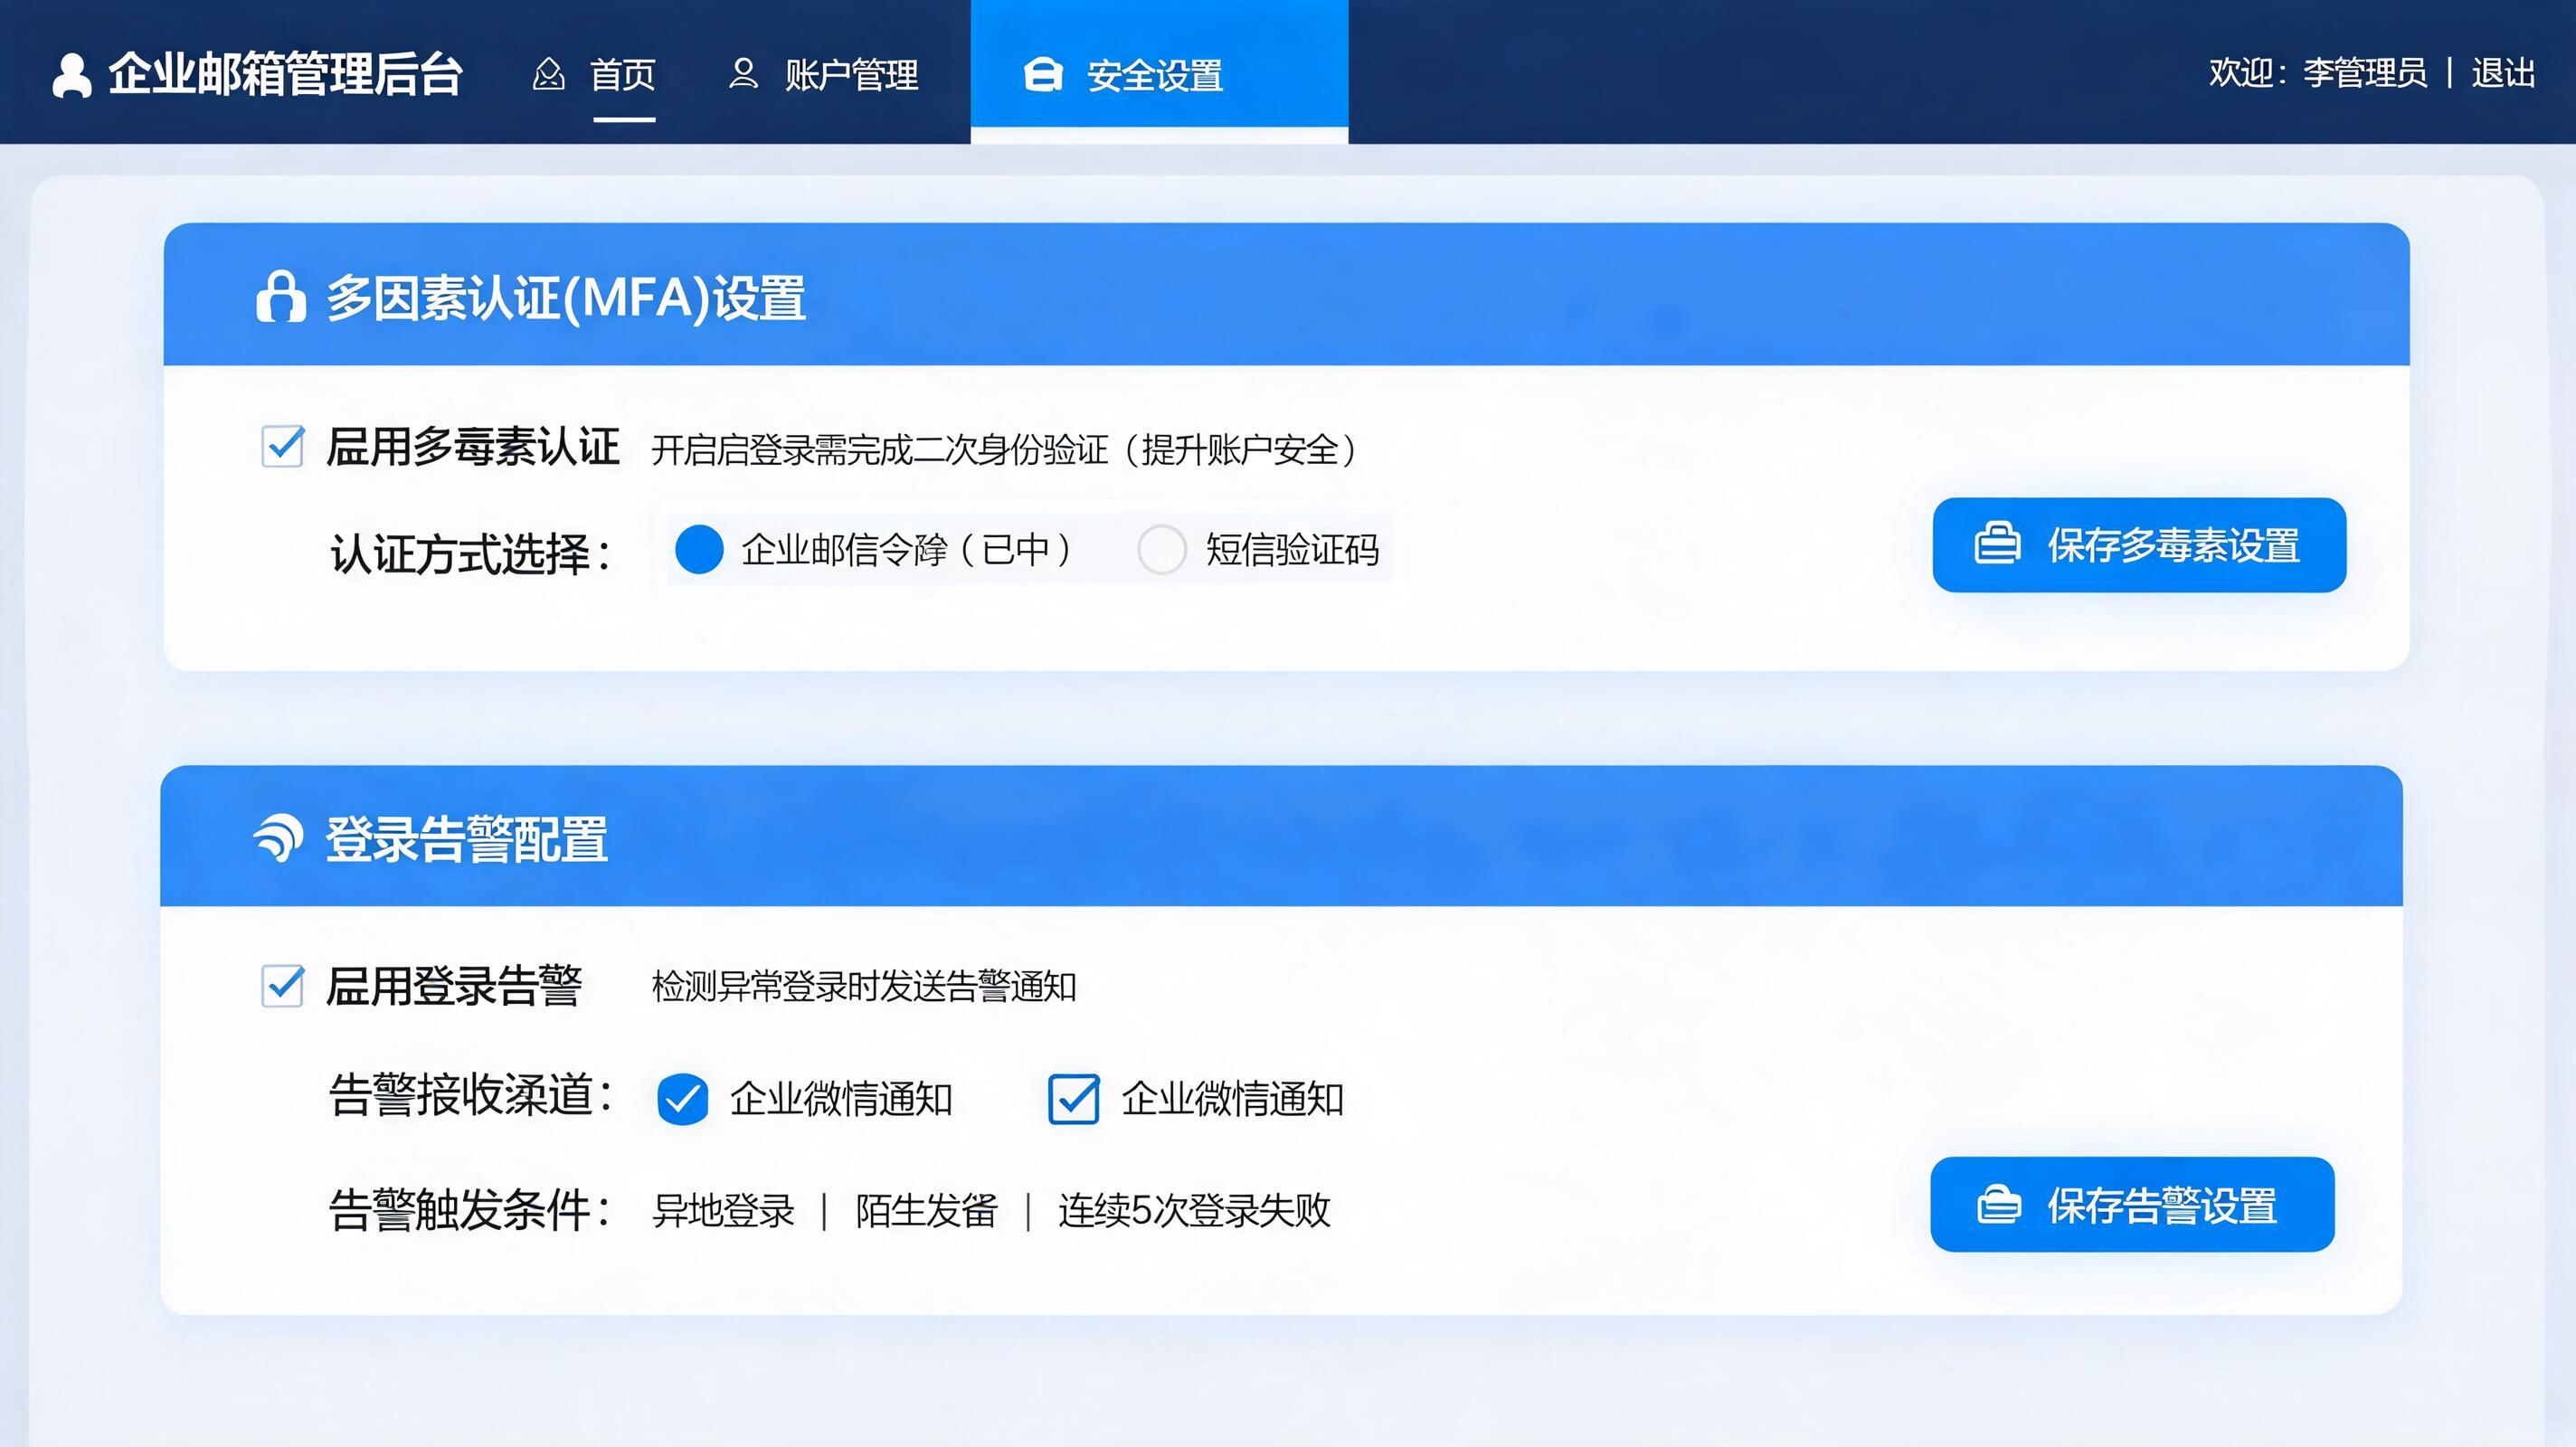Click the security icon in 安全设置 tab
2576x1447 pixels.
1043,74
